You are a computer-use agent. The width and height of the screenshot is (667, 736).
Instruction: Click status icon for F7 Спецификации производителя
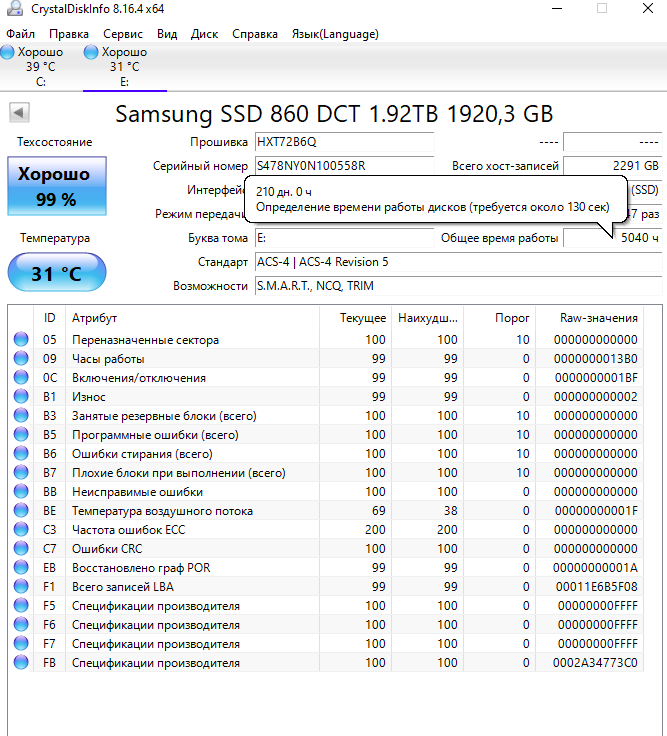[21, 643]
